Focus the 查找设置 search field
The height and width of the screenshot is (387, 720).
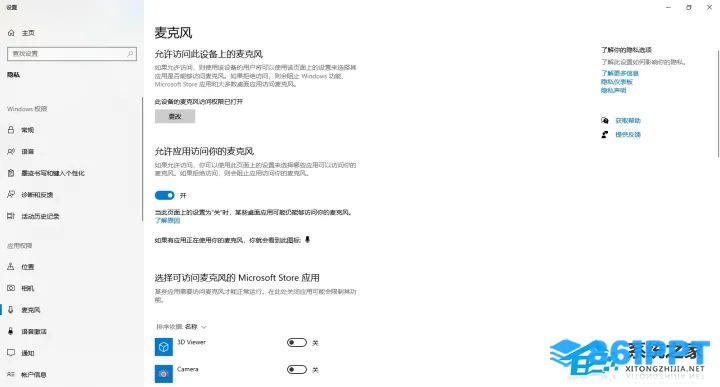point(72,54)
